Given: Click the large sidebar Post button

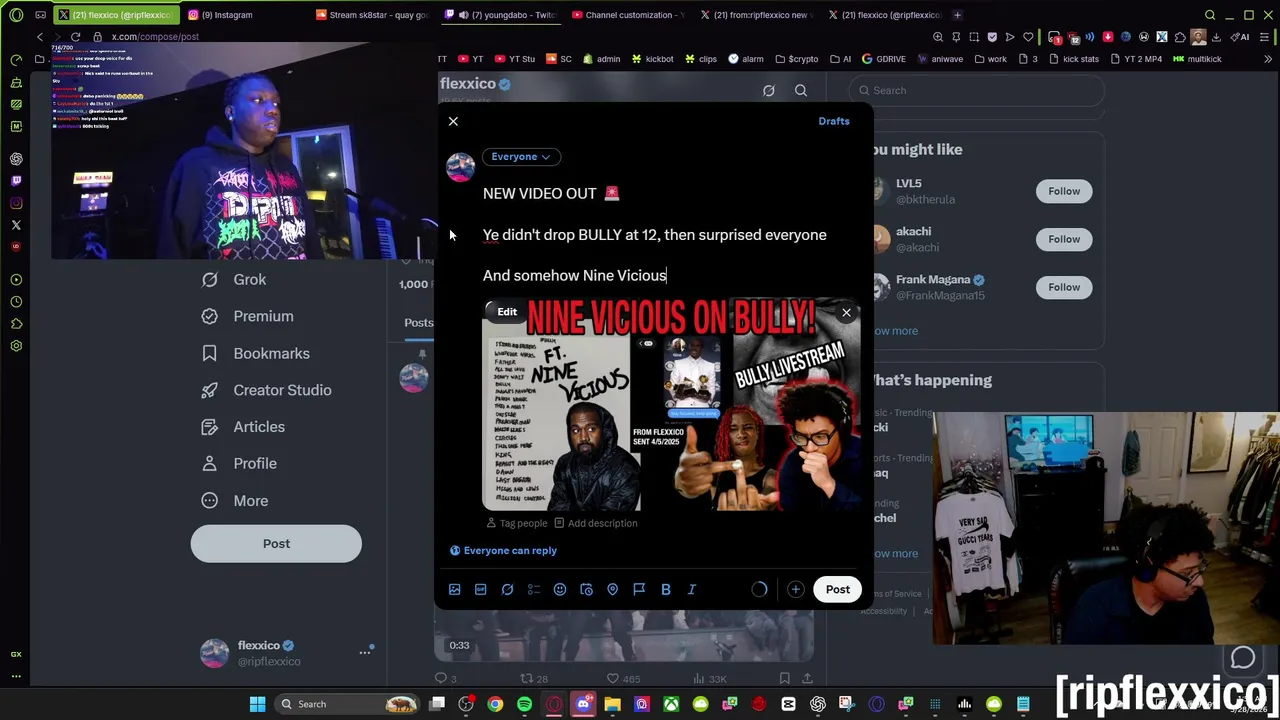Looking at the screenshot, I should (276, 544).
